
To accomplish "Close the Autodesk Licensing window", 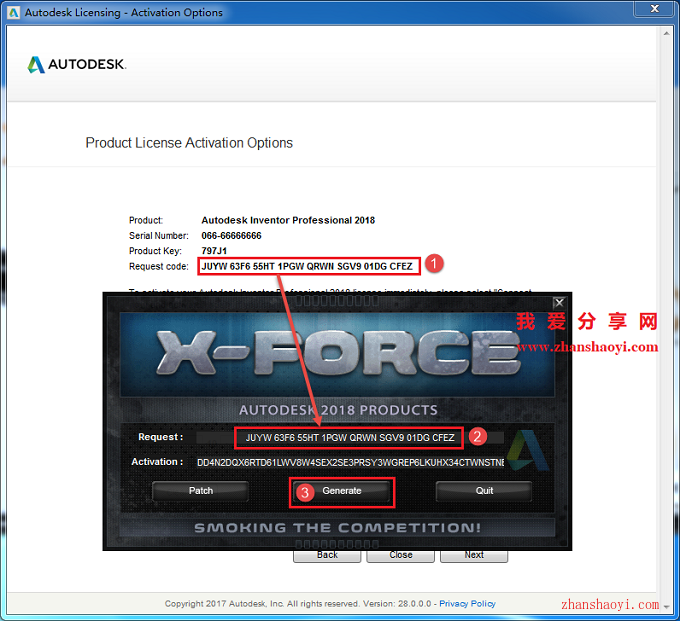I will 654,9.
